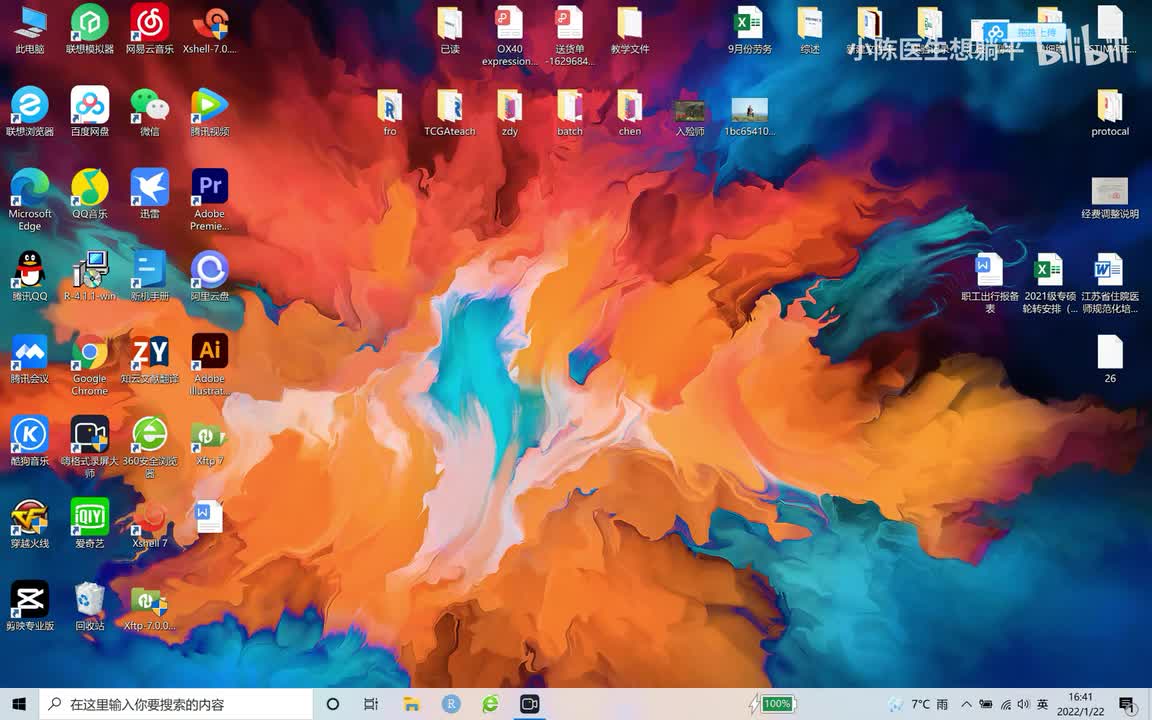Open the R app taskbar icon
The width and height of the screenshot is (1152, 720).
(x=450, y=704)
